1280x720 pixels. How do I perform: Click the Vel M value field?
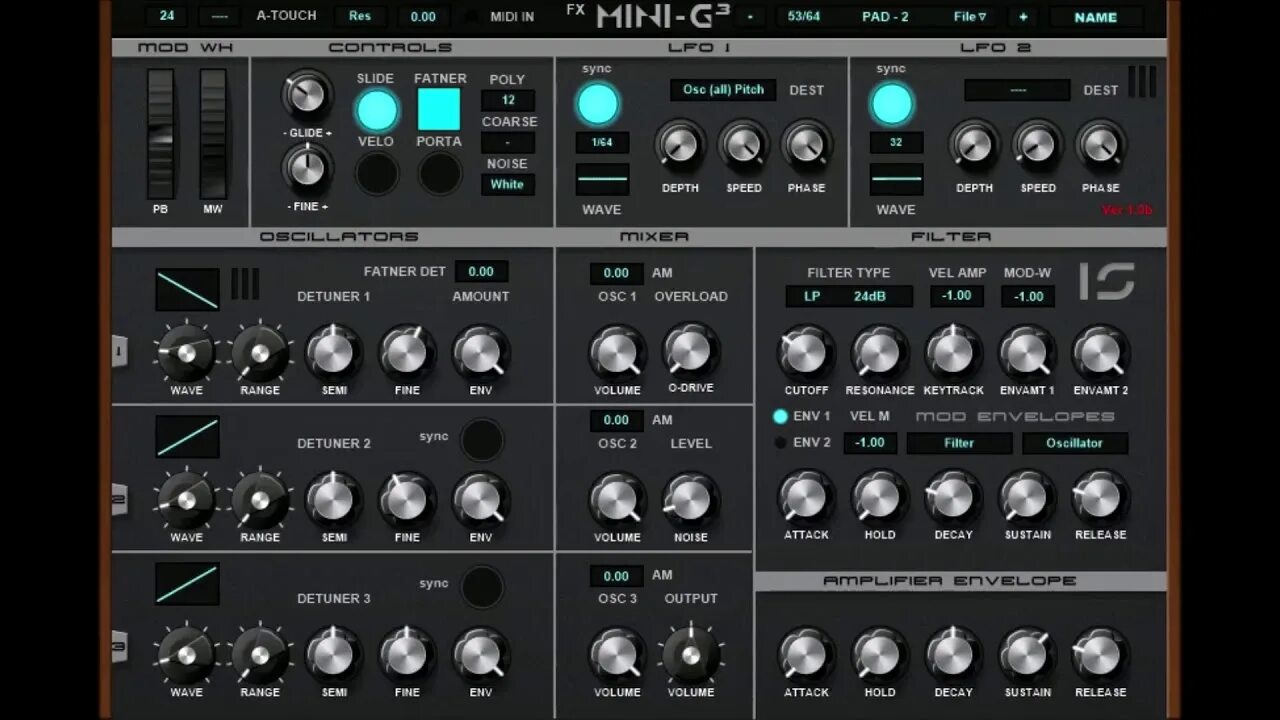(870, 443)
